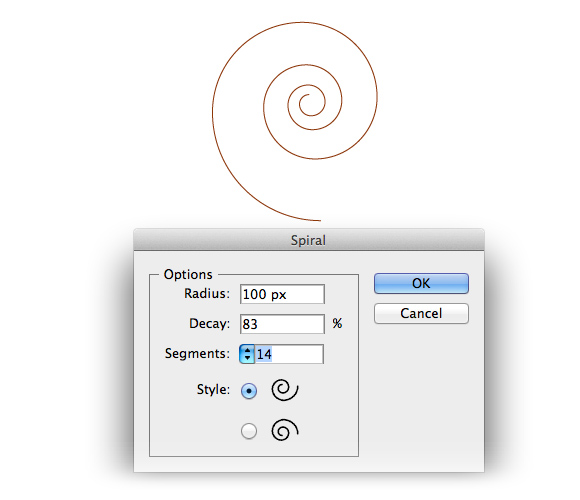Confirm the spiral with OK
The image size is (580, 500).
421,283
